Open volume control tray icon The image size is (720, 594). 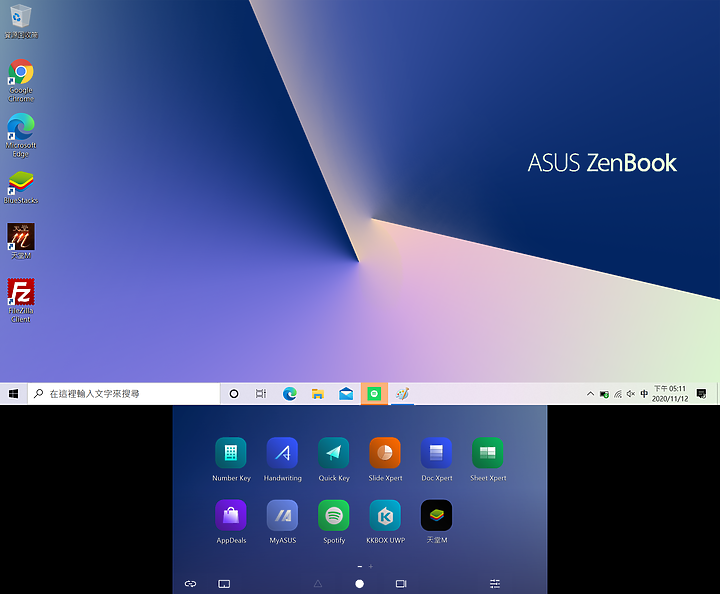click(631, 394)
